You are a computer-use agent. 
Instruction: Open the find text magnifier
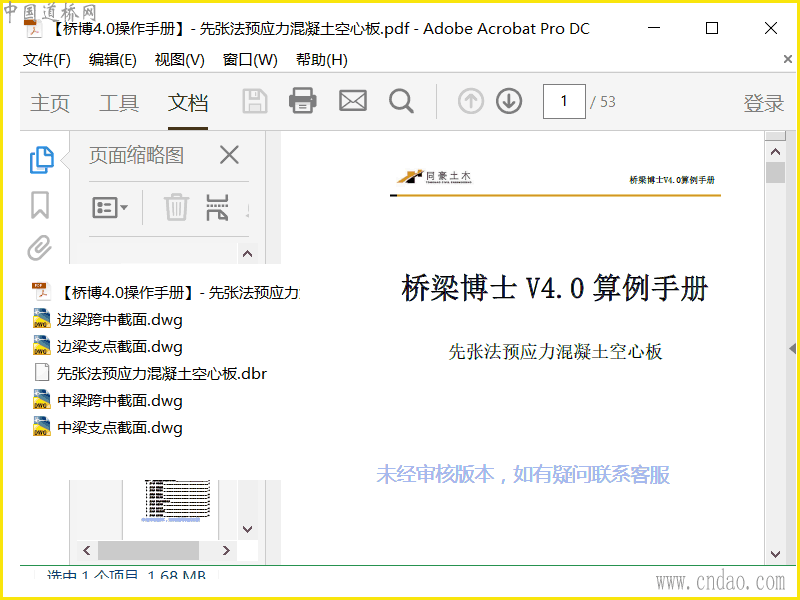[x=402, y=101]
